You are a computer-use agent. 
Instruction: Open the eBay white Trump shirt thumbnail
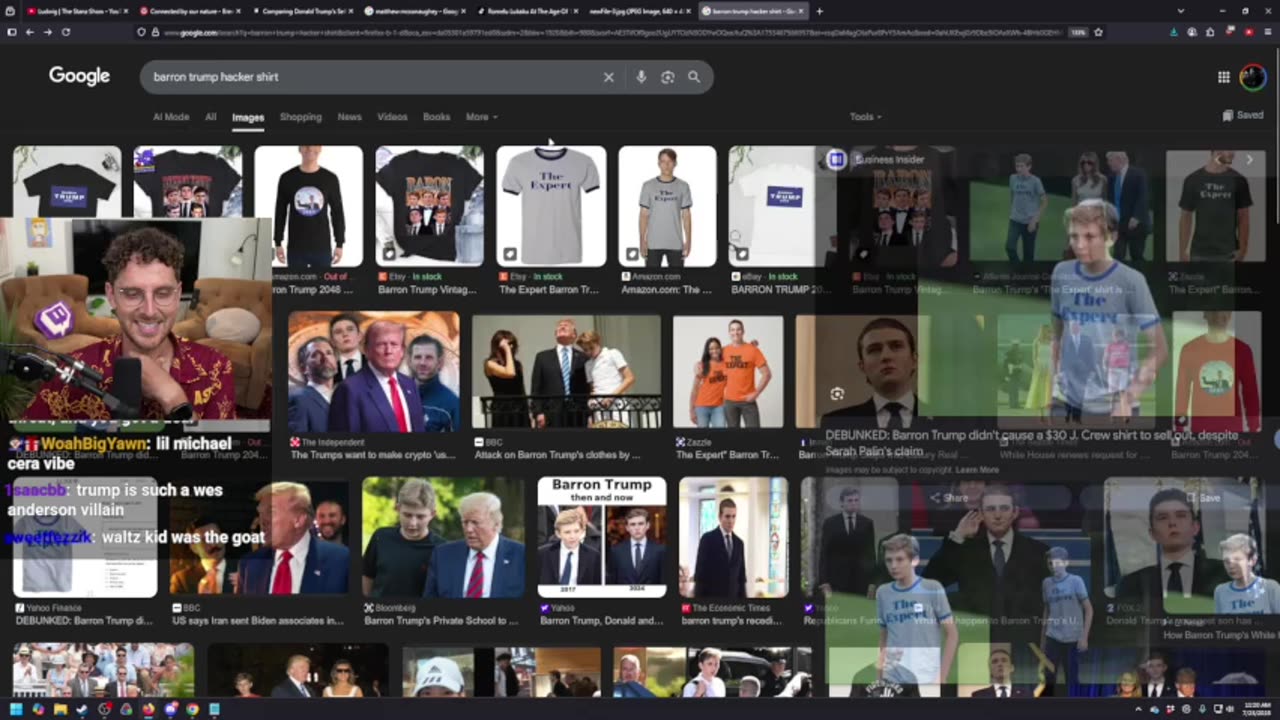(782, 206)
